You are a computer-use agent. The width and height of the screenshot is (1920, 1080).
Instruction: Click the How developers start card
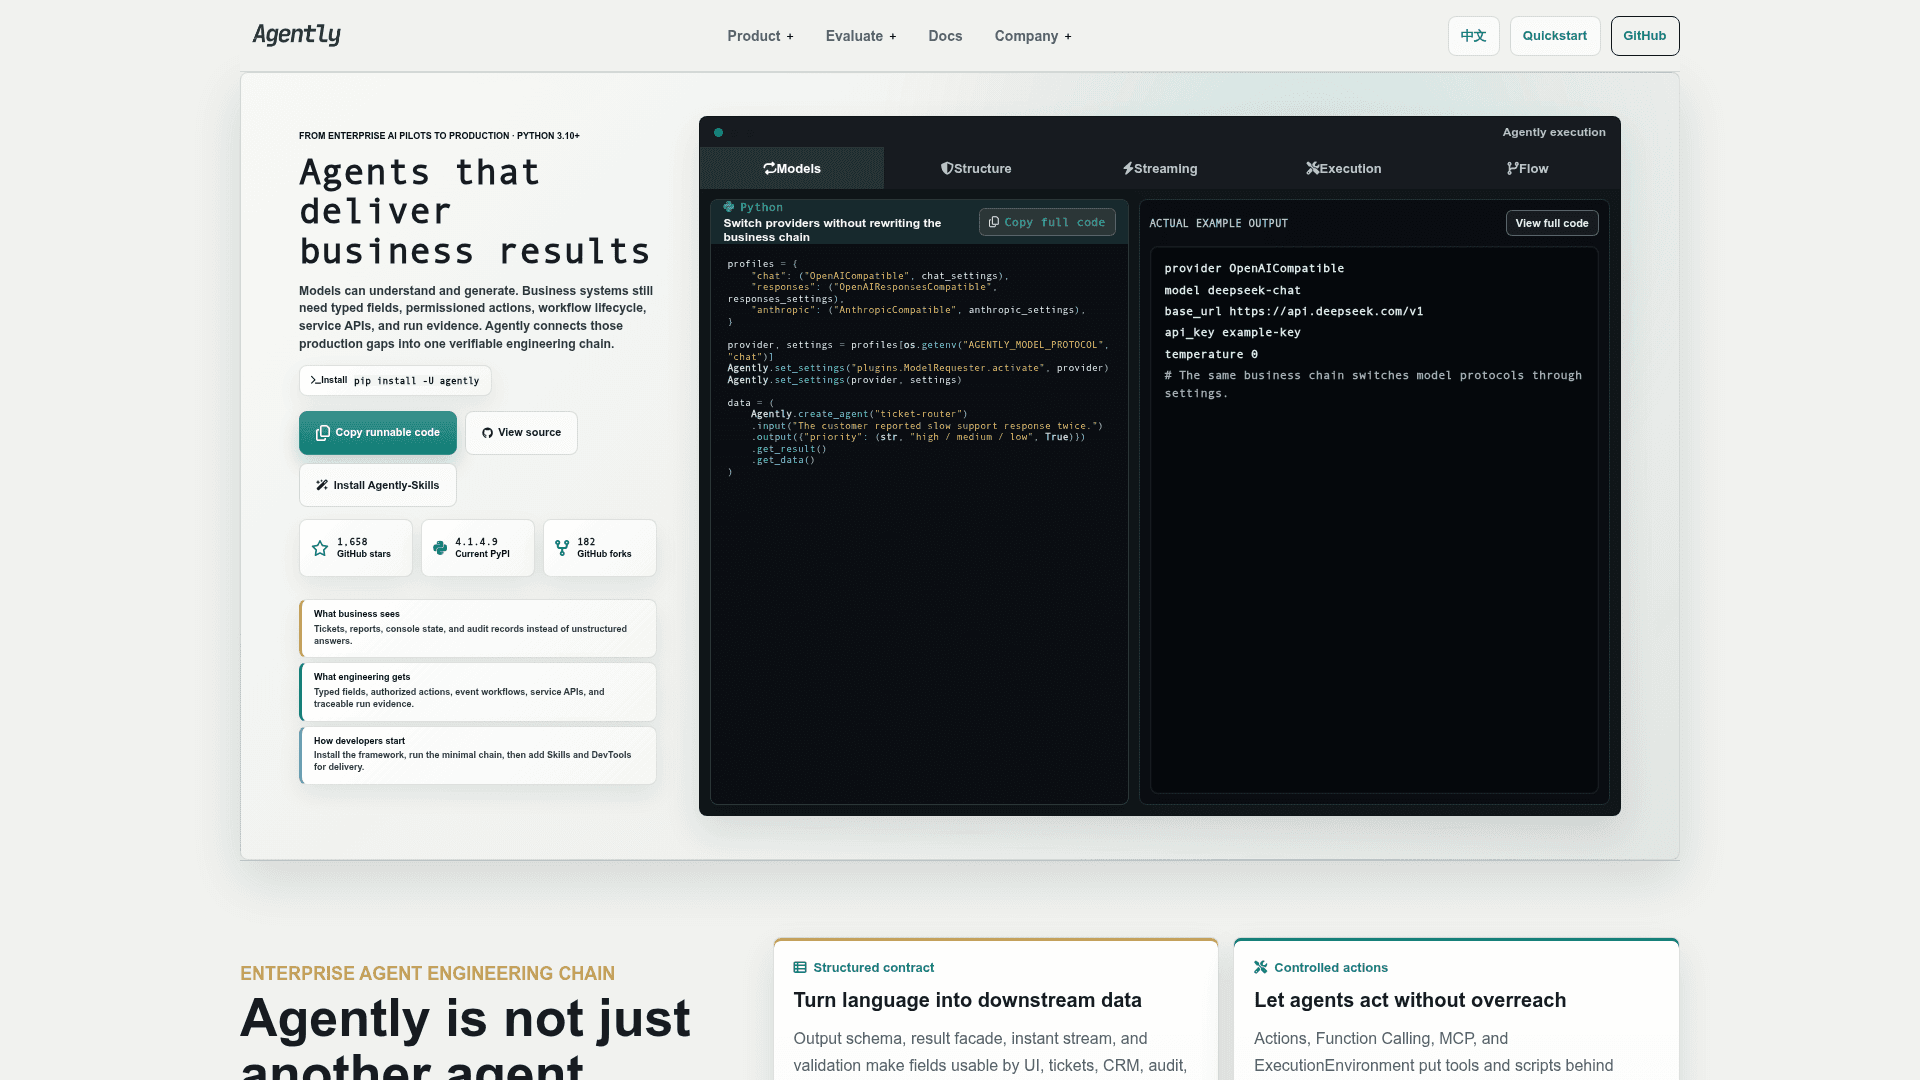[x=478, y=755]
